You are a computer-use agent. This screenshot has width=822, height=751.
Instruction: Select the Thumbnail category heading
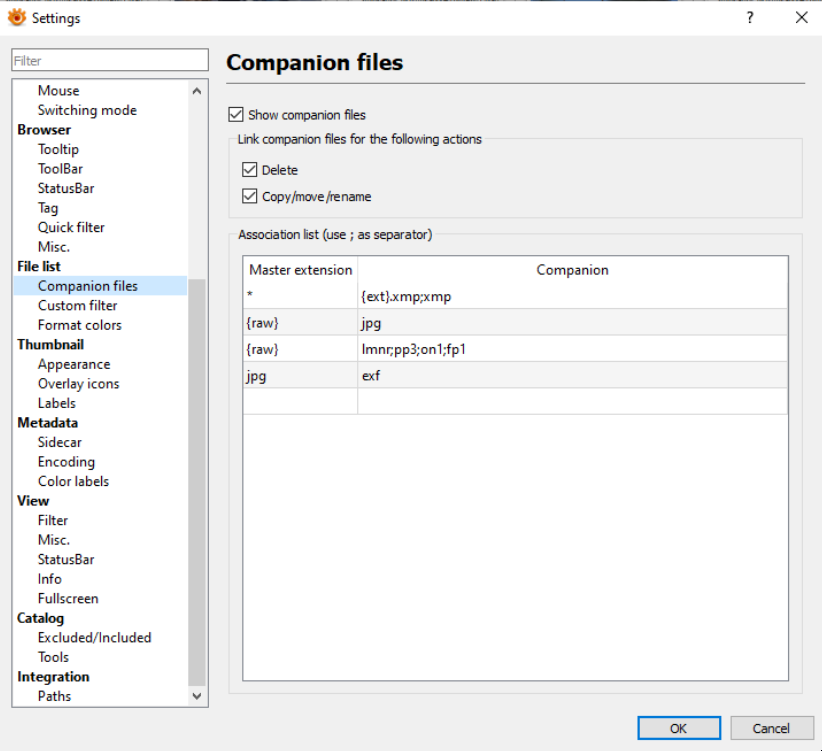point(50,344)
